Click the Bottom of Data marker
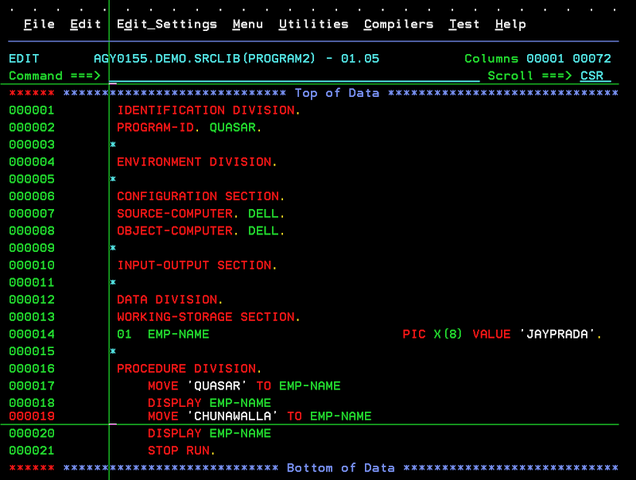The height and width of the screenshot is (480, 636). tap(341, 468)
